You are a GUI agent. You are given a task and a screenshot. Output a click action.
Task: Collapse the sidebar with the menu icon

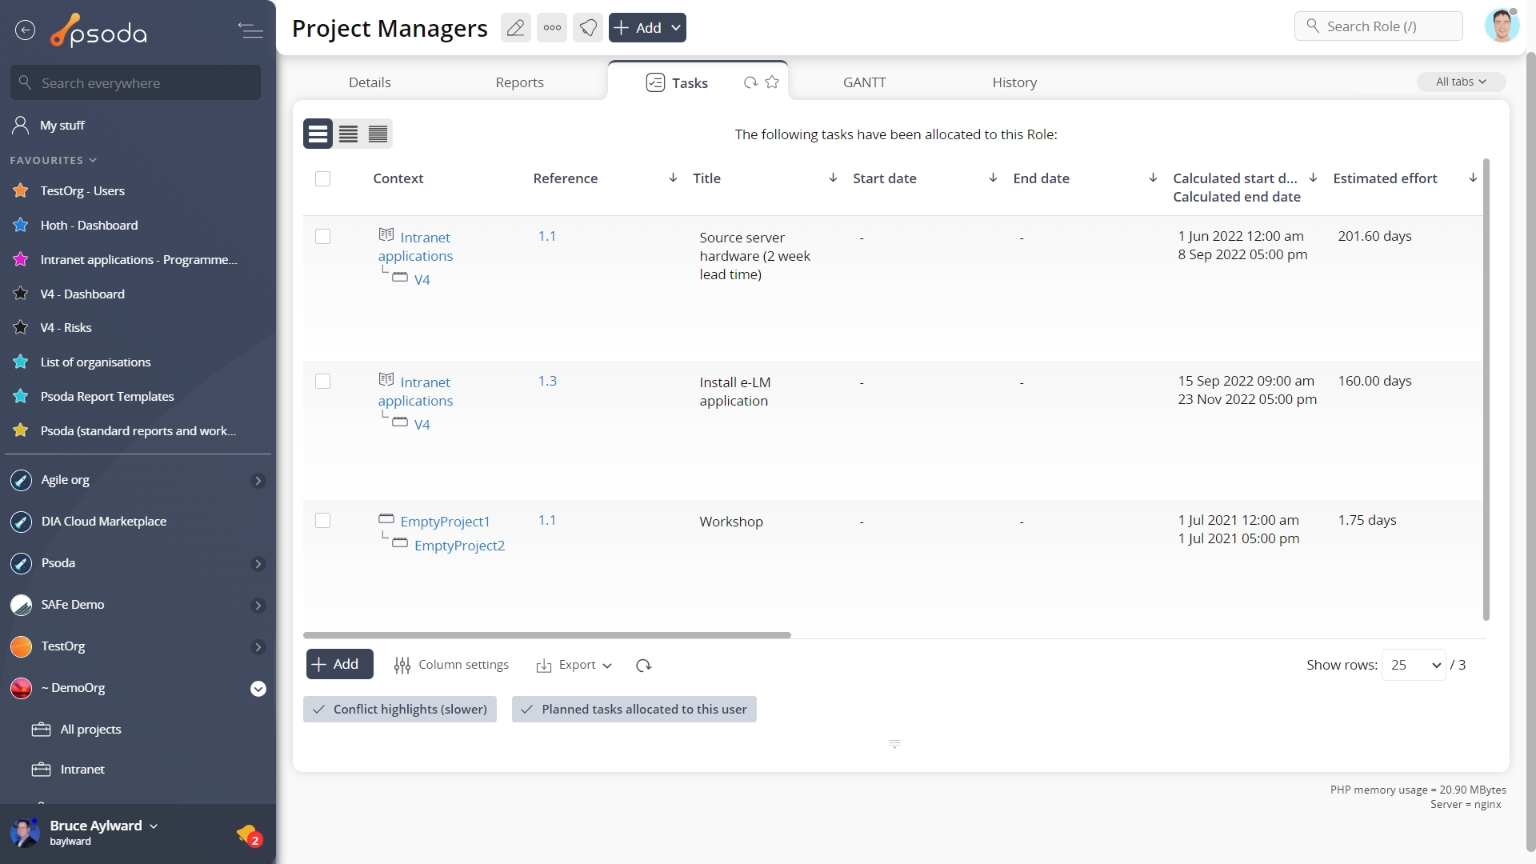point(250,31)
